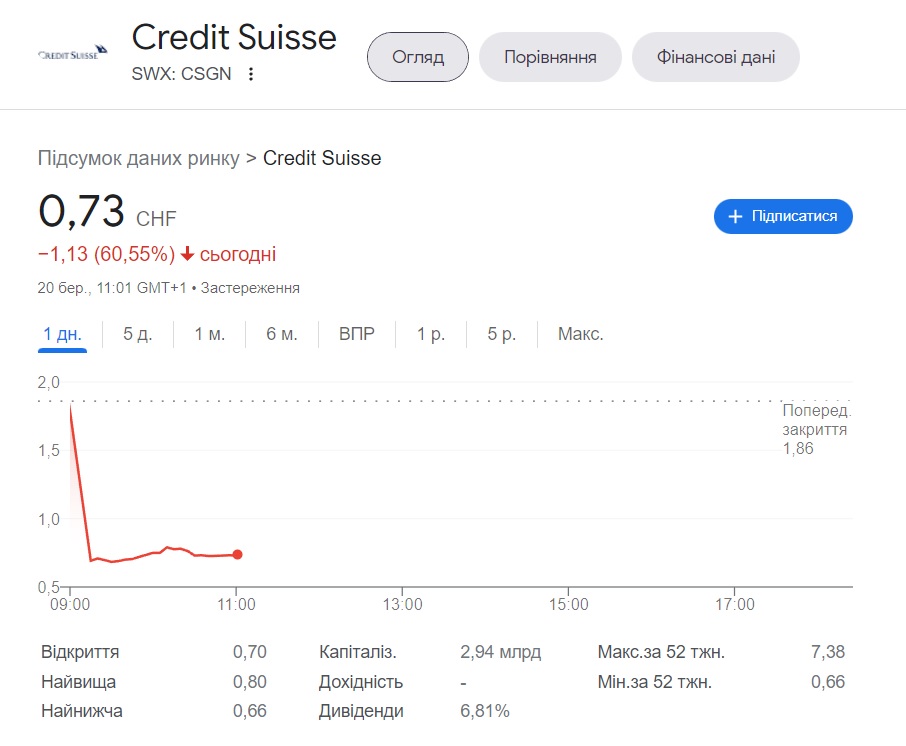
Task: Click the Капіталіз. value 2,94 млрд
Action: coord(500,652)
